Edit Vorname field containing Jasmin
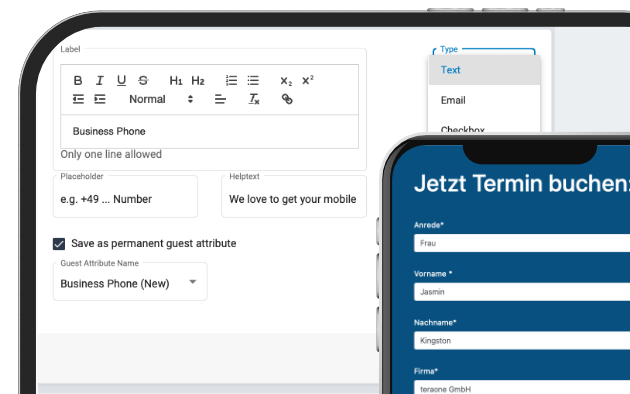 [522, 292]
